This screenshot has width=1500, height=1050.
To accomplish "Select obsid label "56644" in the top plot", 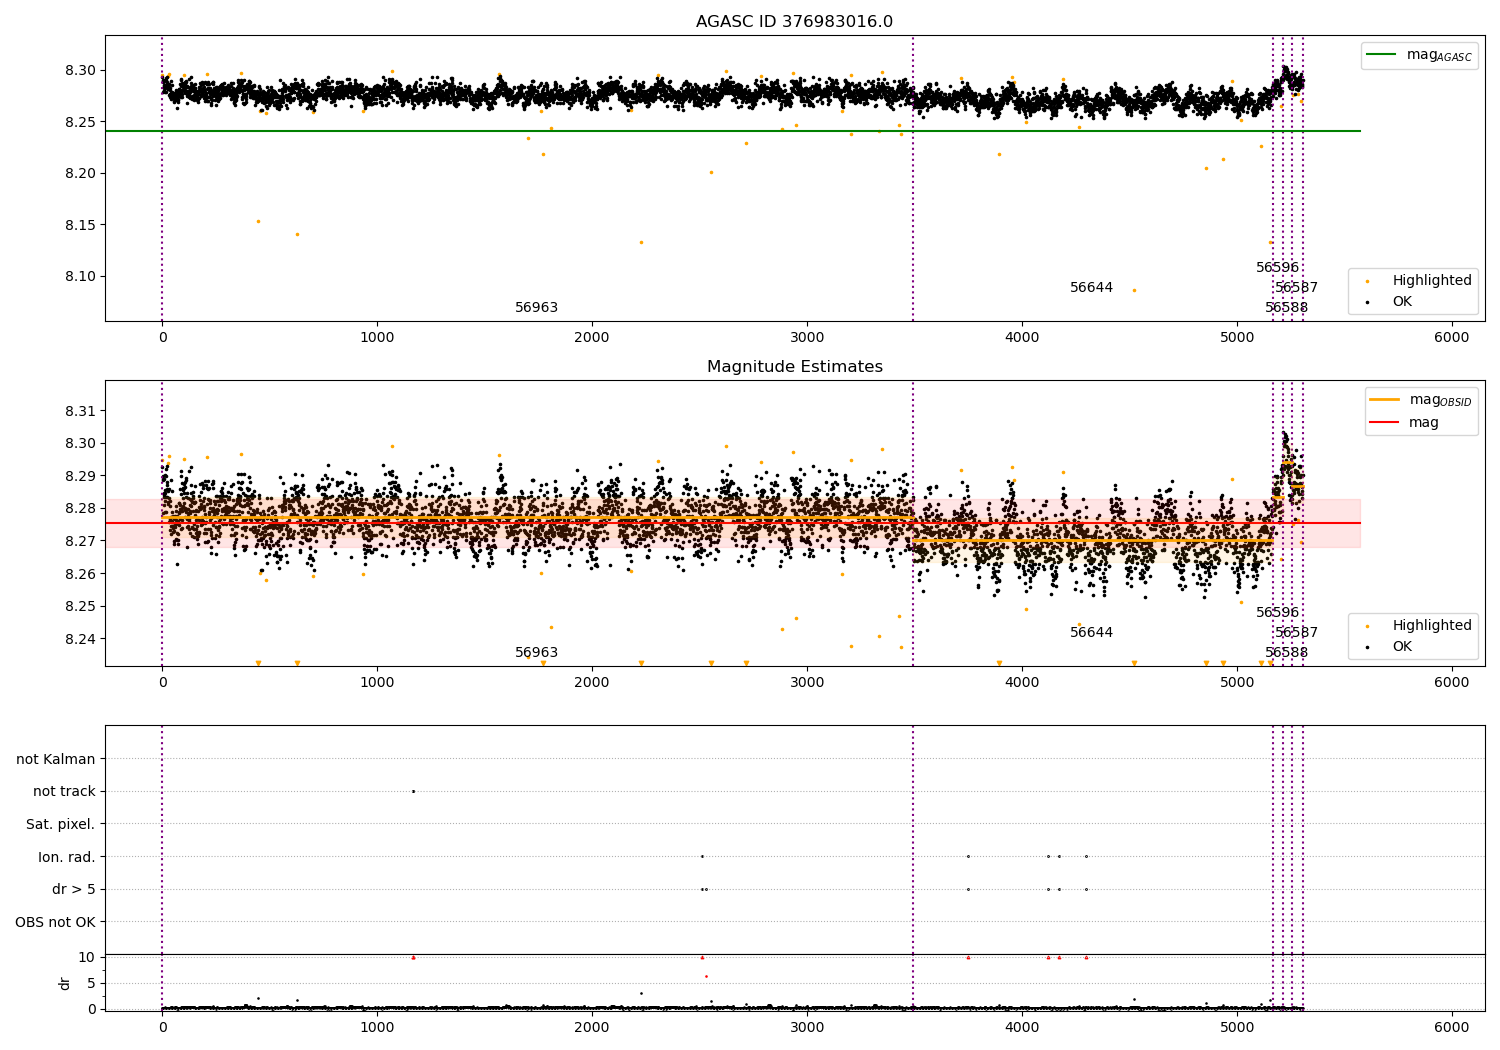I will 1091,288.
